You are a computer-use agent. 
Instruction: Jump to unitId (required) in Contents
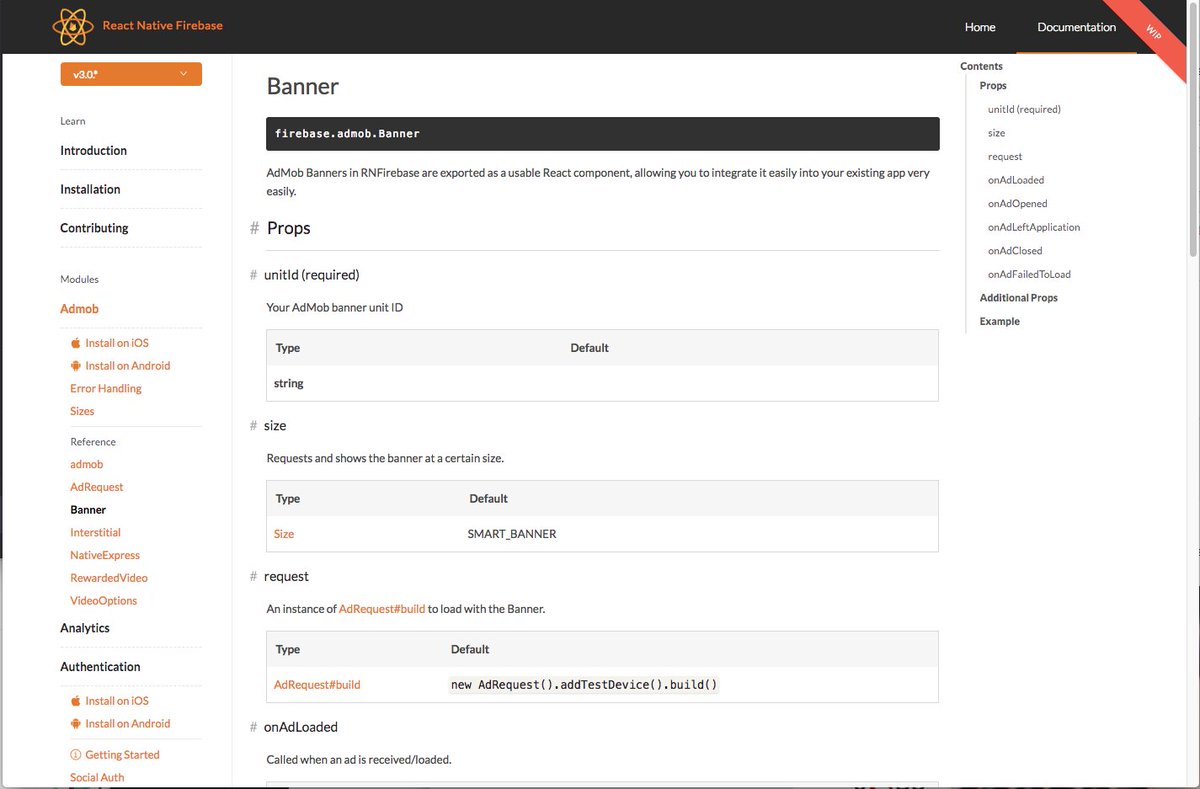click(x=1024, y=110)
